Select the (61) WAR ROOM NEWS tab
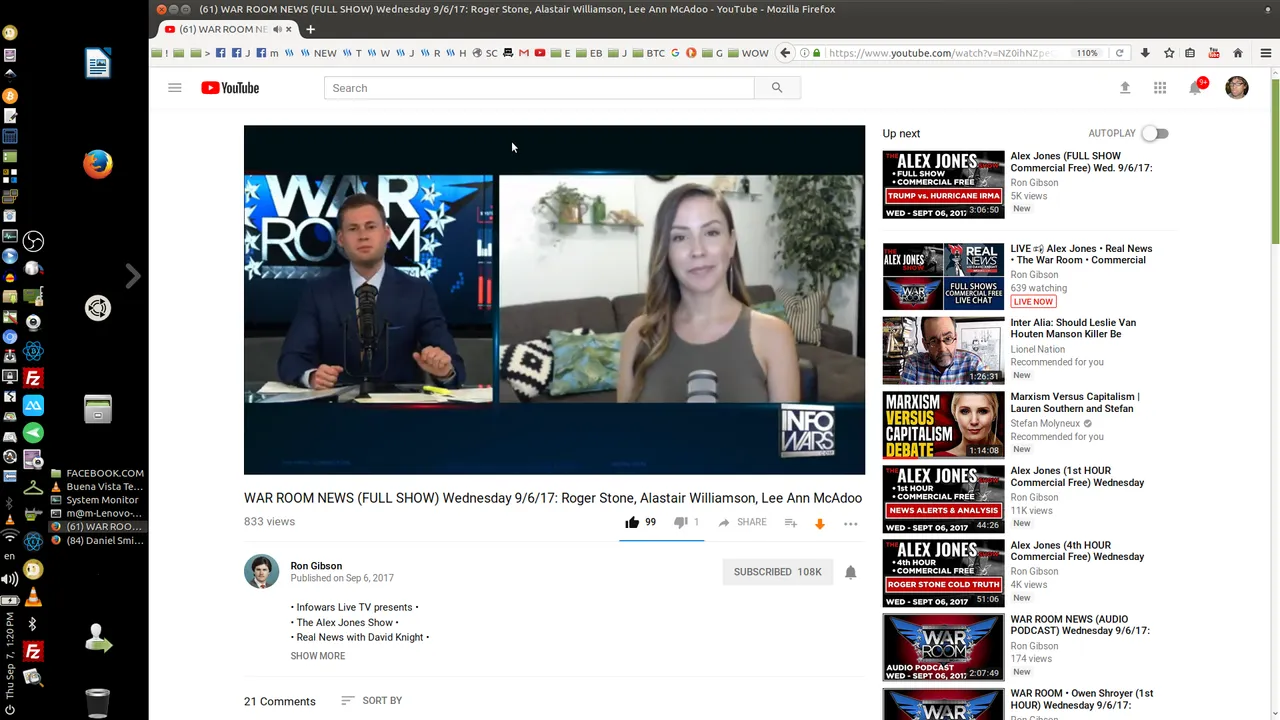Image resolution: width=1280 pixels, height=720 pixels. (228, 29)
